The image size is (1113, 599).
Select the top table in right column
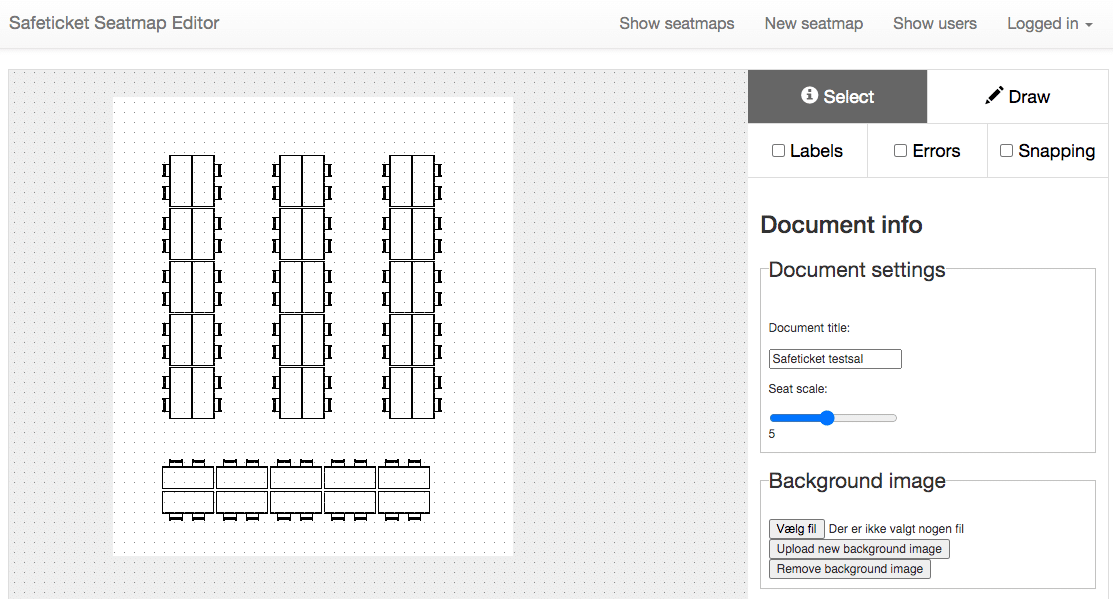(412, 181)
